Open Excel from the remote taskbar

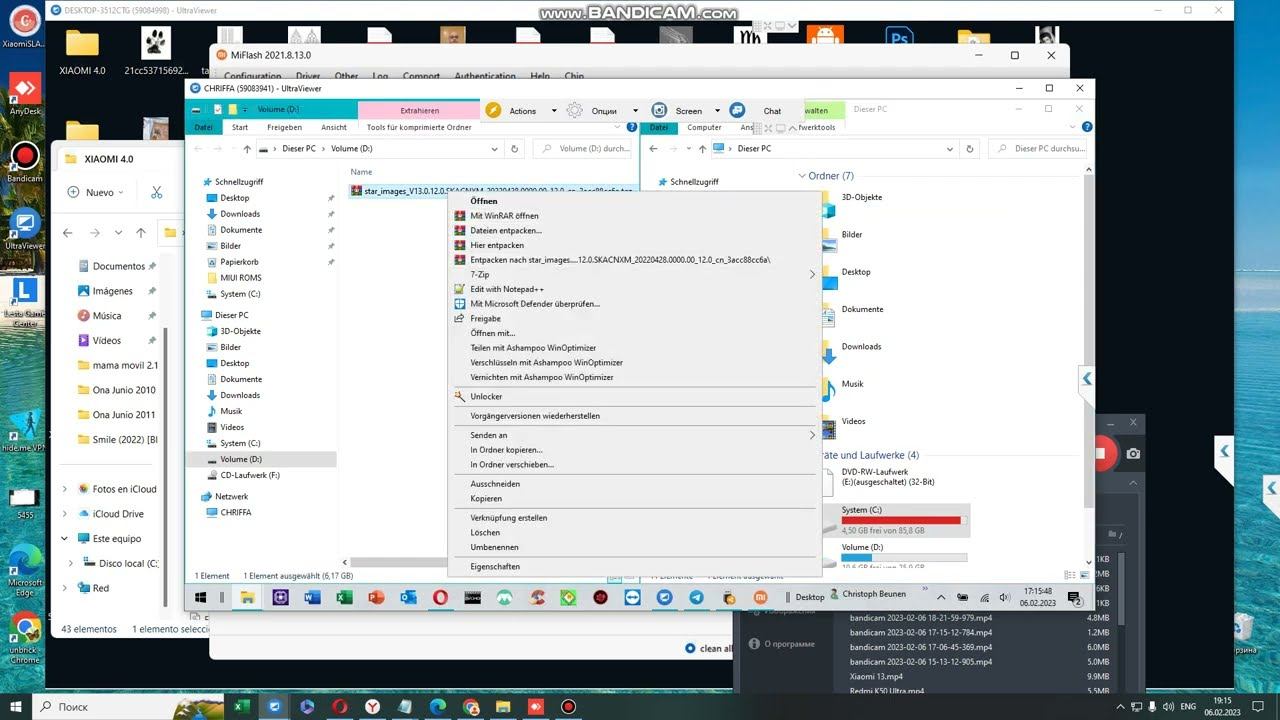[x=344, y=597]
